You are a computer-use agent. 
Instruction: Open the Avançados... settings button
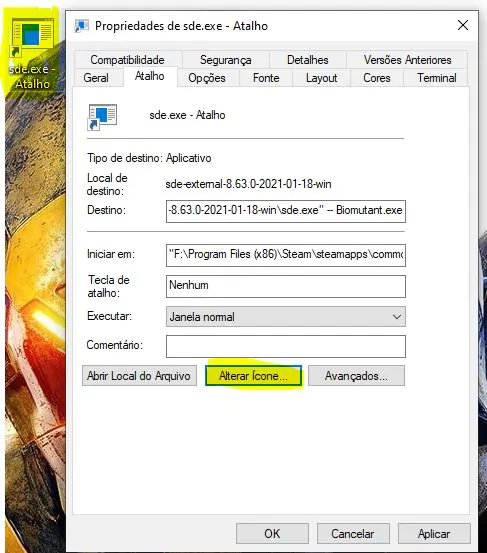point(356,376)
